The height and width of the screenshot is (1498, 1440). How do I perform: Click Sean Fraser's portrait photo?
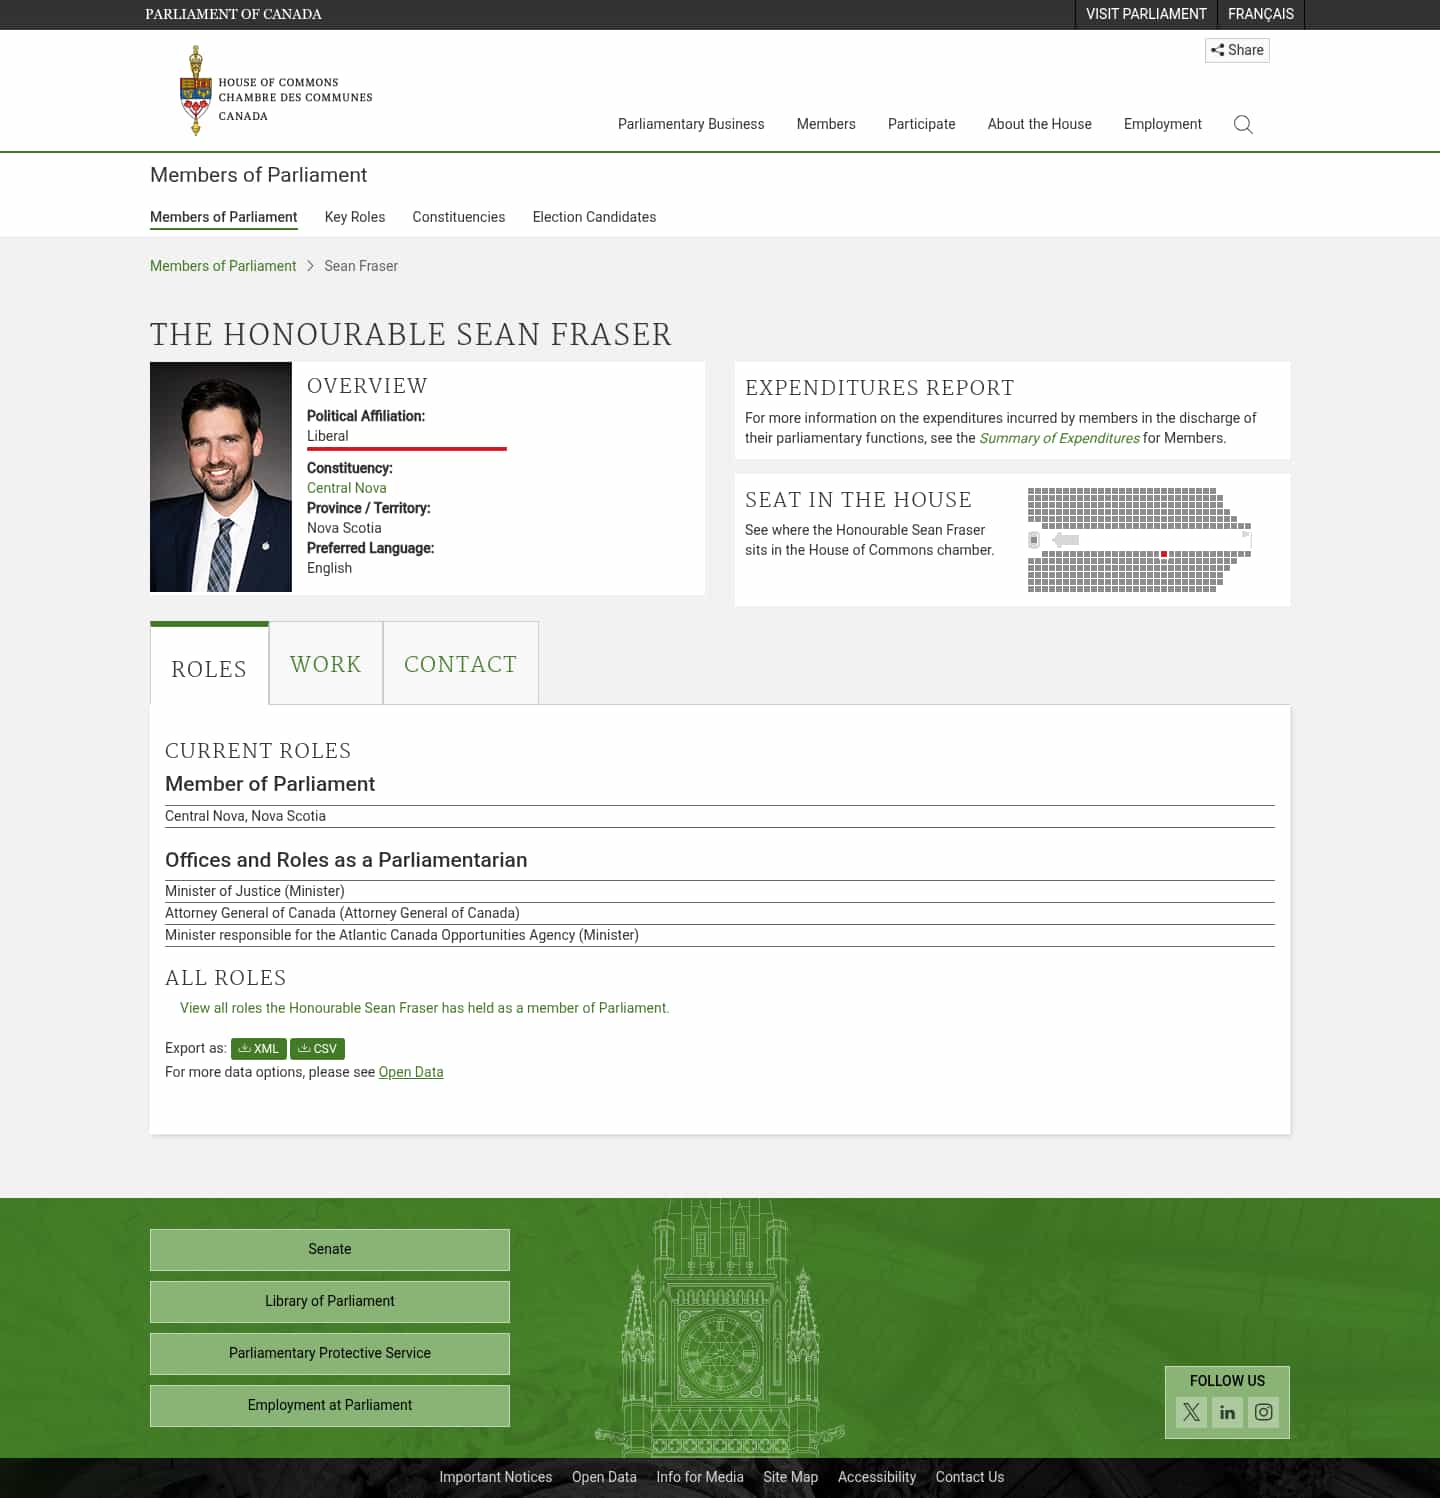pyautogui.click(x=221, y=477)
